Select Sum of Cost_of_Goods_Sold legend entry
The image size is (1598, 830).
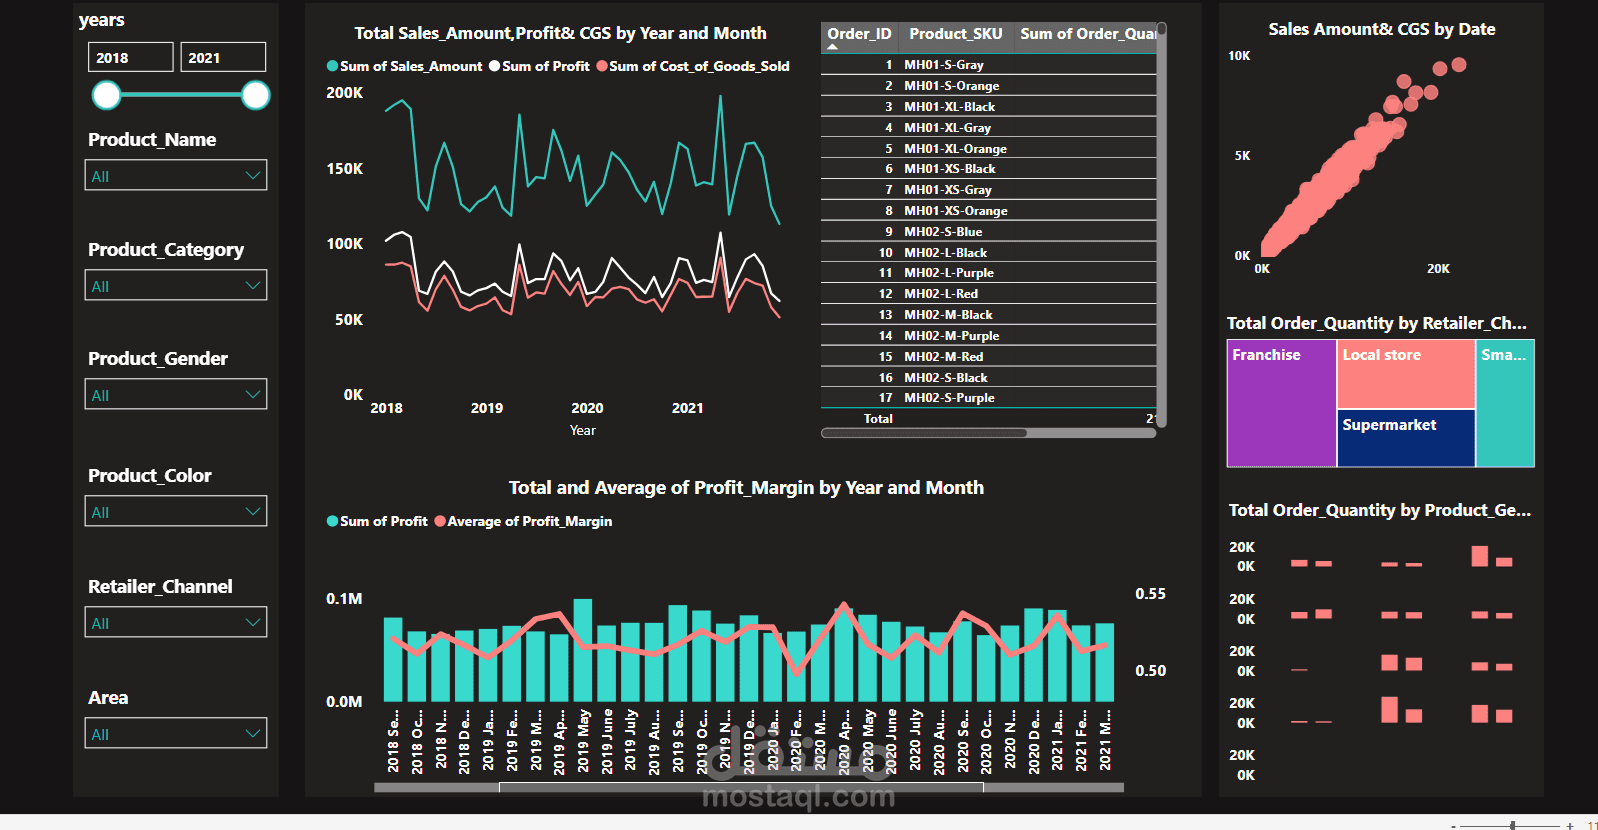(693, 66)
